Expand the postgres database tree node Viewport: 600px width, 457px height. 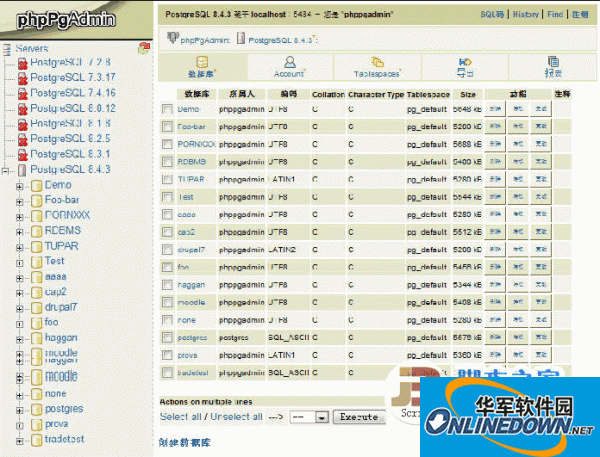coord(20,410)
